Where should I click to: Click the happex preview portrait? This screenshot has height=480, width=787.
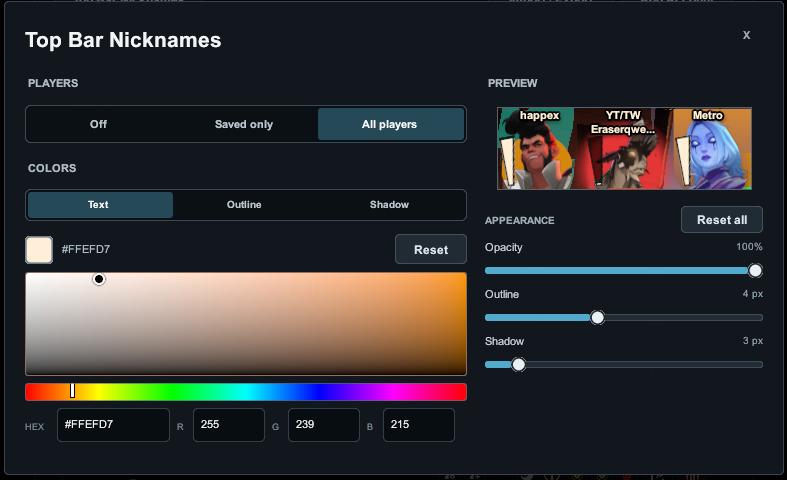pos(536,149)
